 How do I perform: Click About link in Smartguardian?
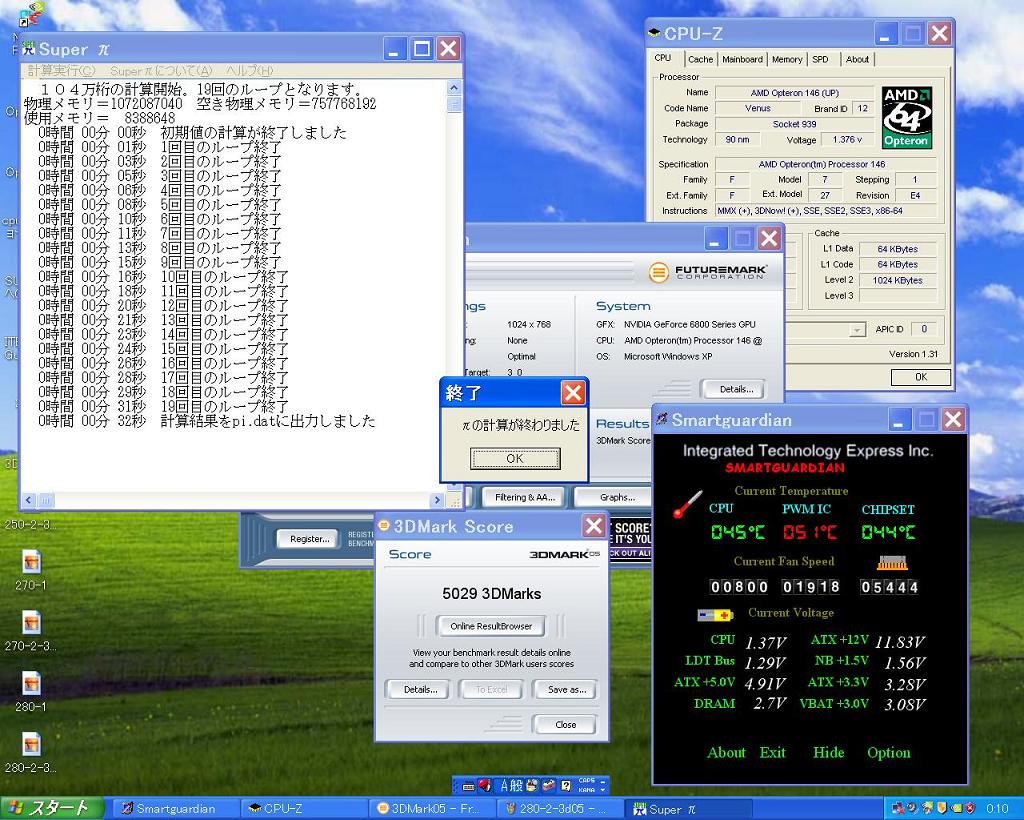(x=726, y=753)
